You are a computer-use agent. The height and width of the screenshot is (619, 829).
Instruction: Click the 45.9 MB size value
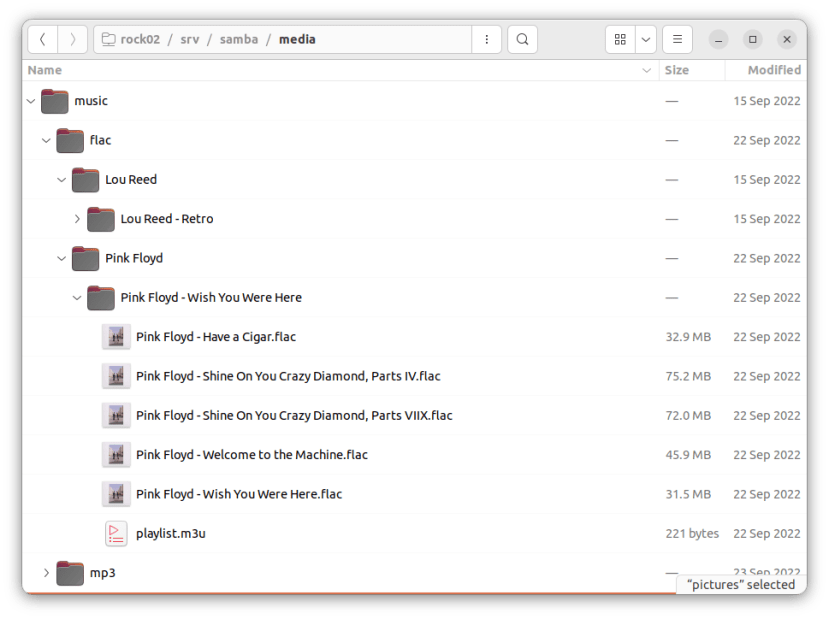click(688, 455)
